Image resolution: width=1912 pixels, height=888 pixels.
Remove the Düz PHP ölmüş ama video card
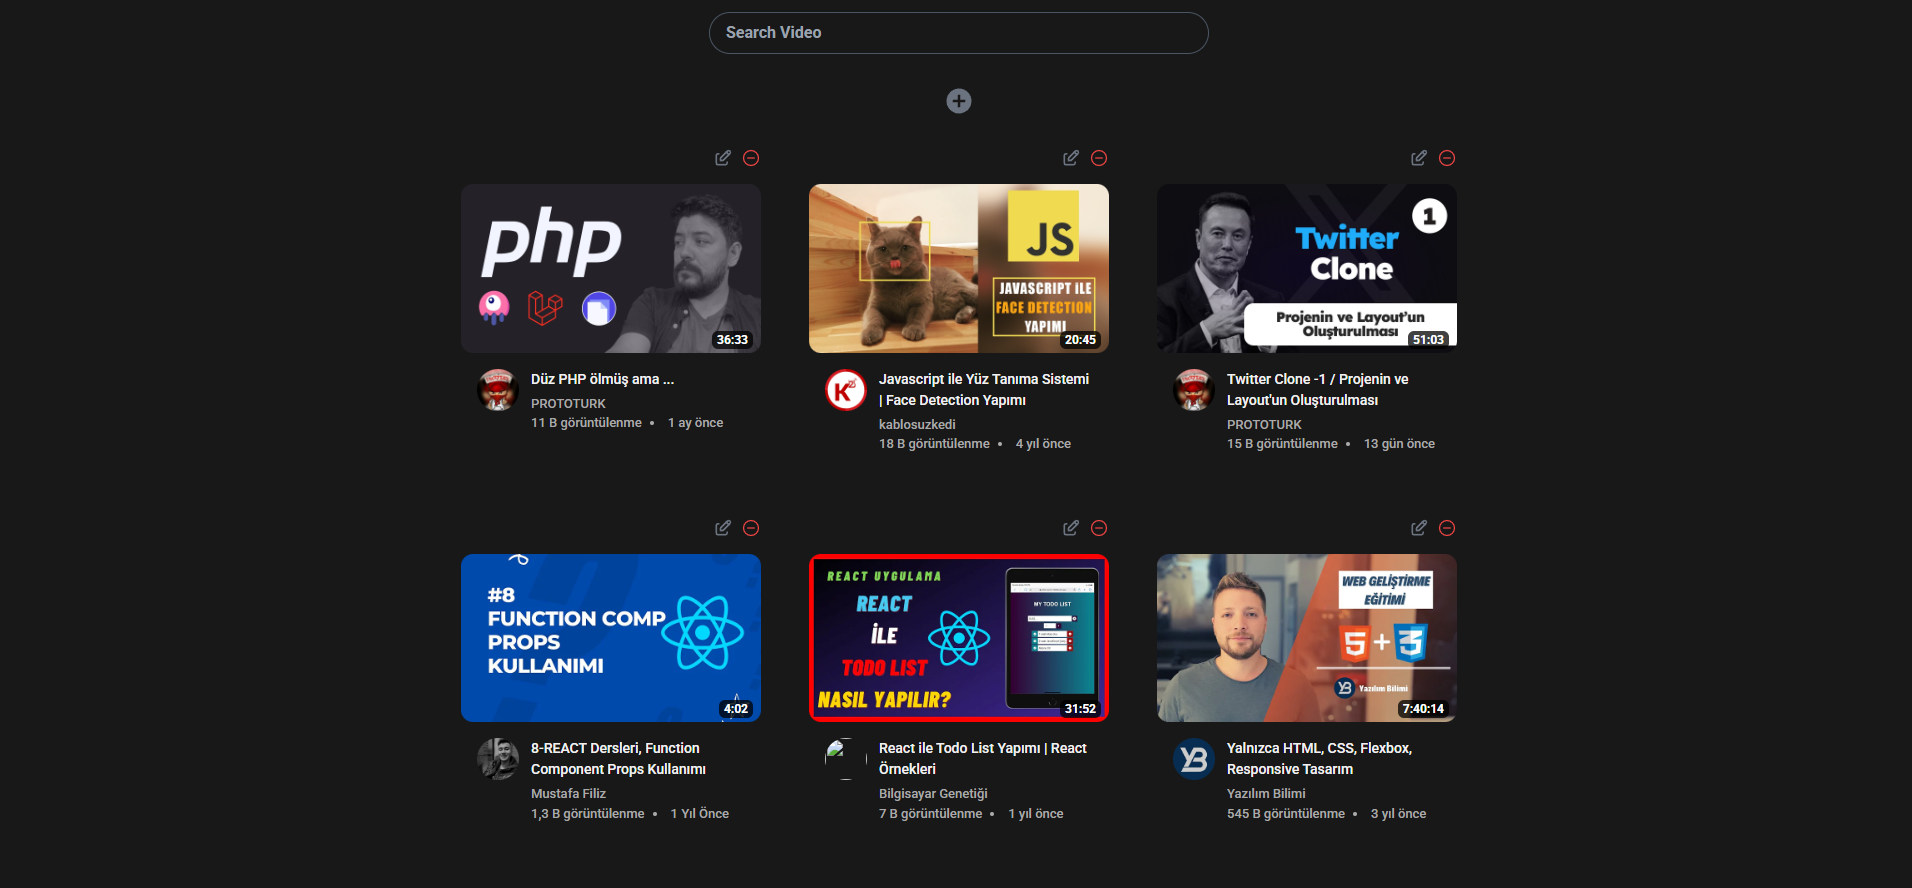pyautogui.click(x=751, y=158)
